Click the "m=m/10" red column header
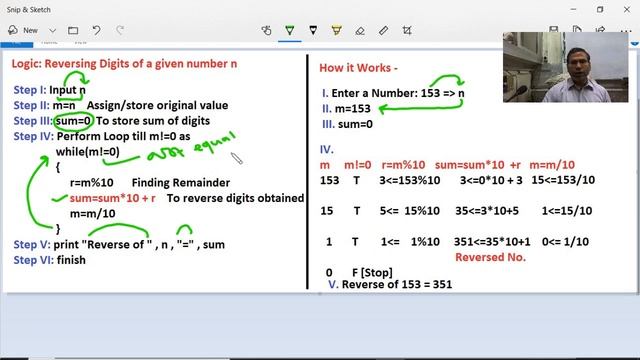640x360 pixels. point(552,165)
